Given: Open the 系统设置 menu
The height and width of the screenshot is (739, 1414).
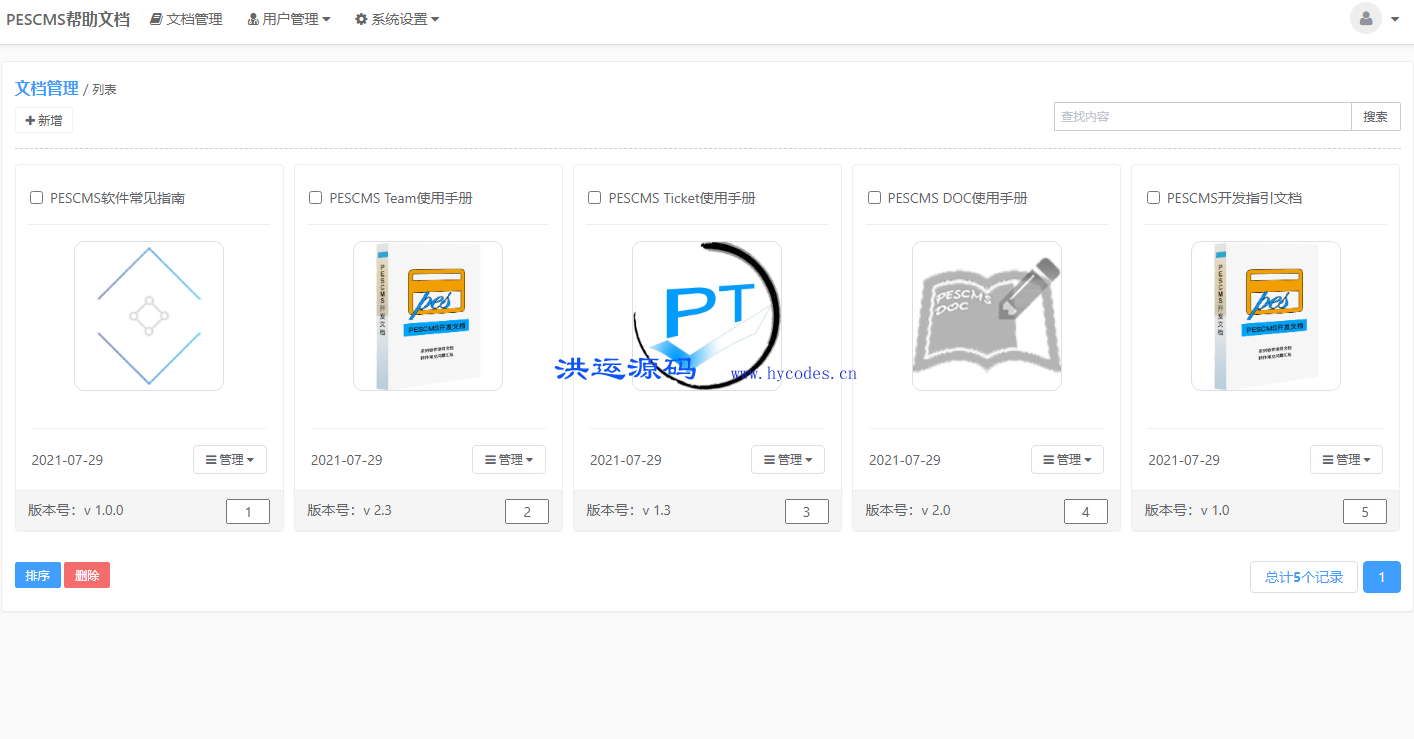Looking at the screenshot, I should tap(397, 19).
